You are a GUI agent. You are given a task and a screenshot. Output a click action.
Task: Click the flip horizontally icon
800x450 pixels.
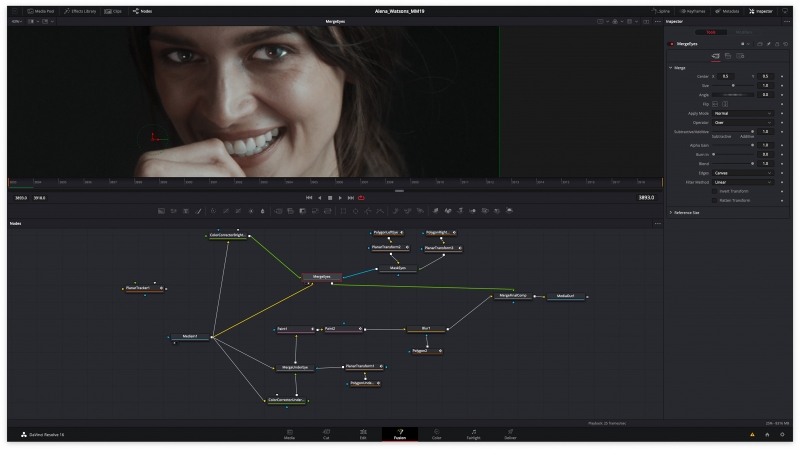(714, 104)
